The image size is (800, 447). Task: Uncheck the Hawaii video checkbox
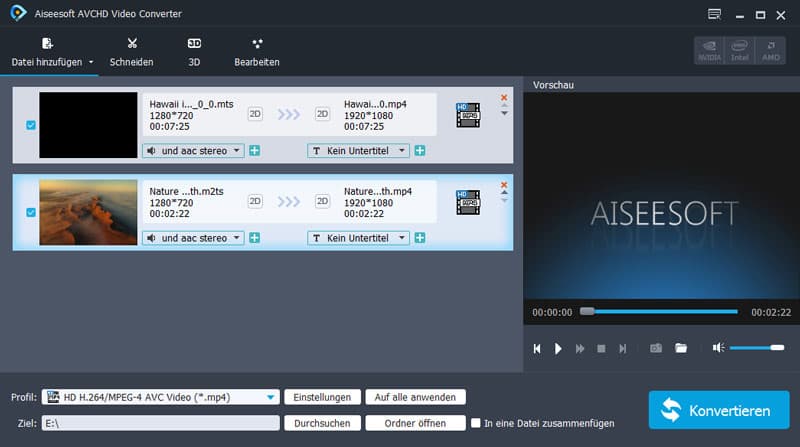[x=31, y=125]
